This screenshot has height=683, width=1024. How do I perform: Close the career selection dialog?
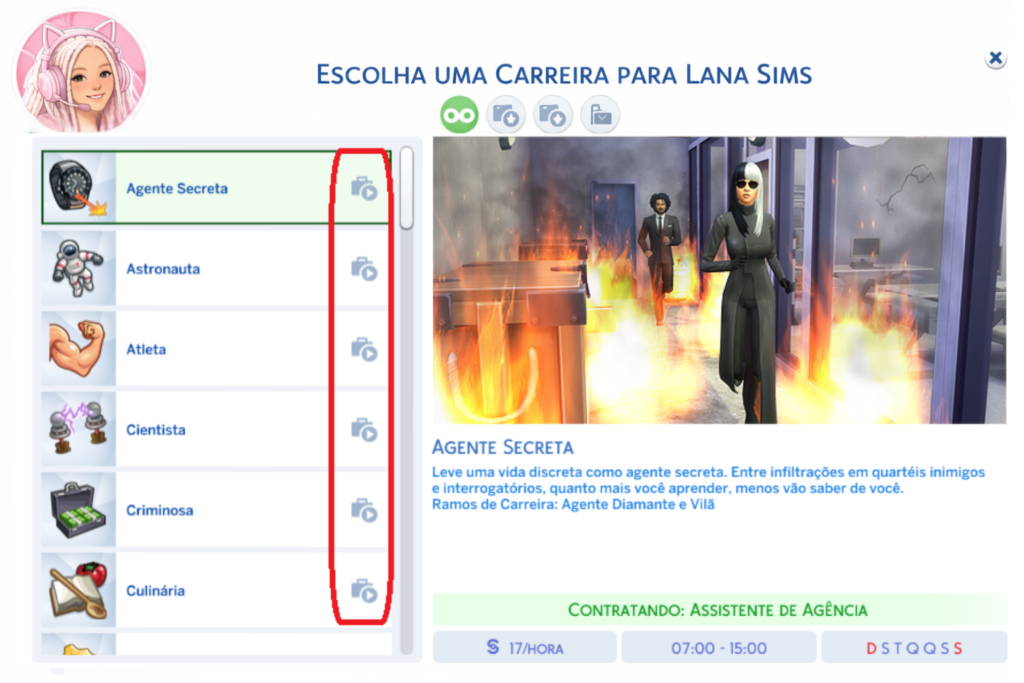[995, 58]
